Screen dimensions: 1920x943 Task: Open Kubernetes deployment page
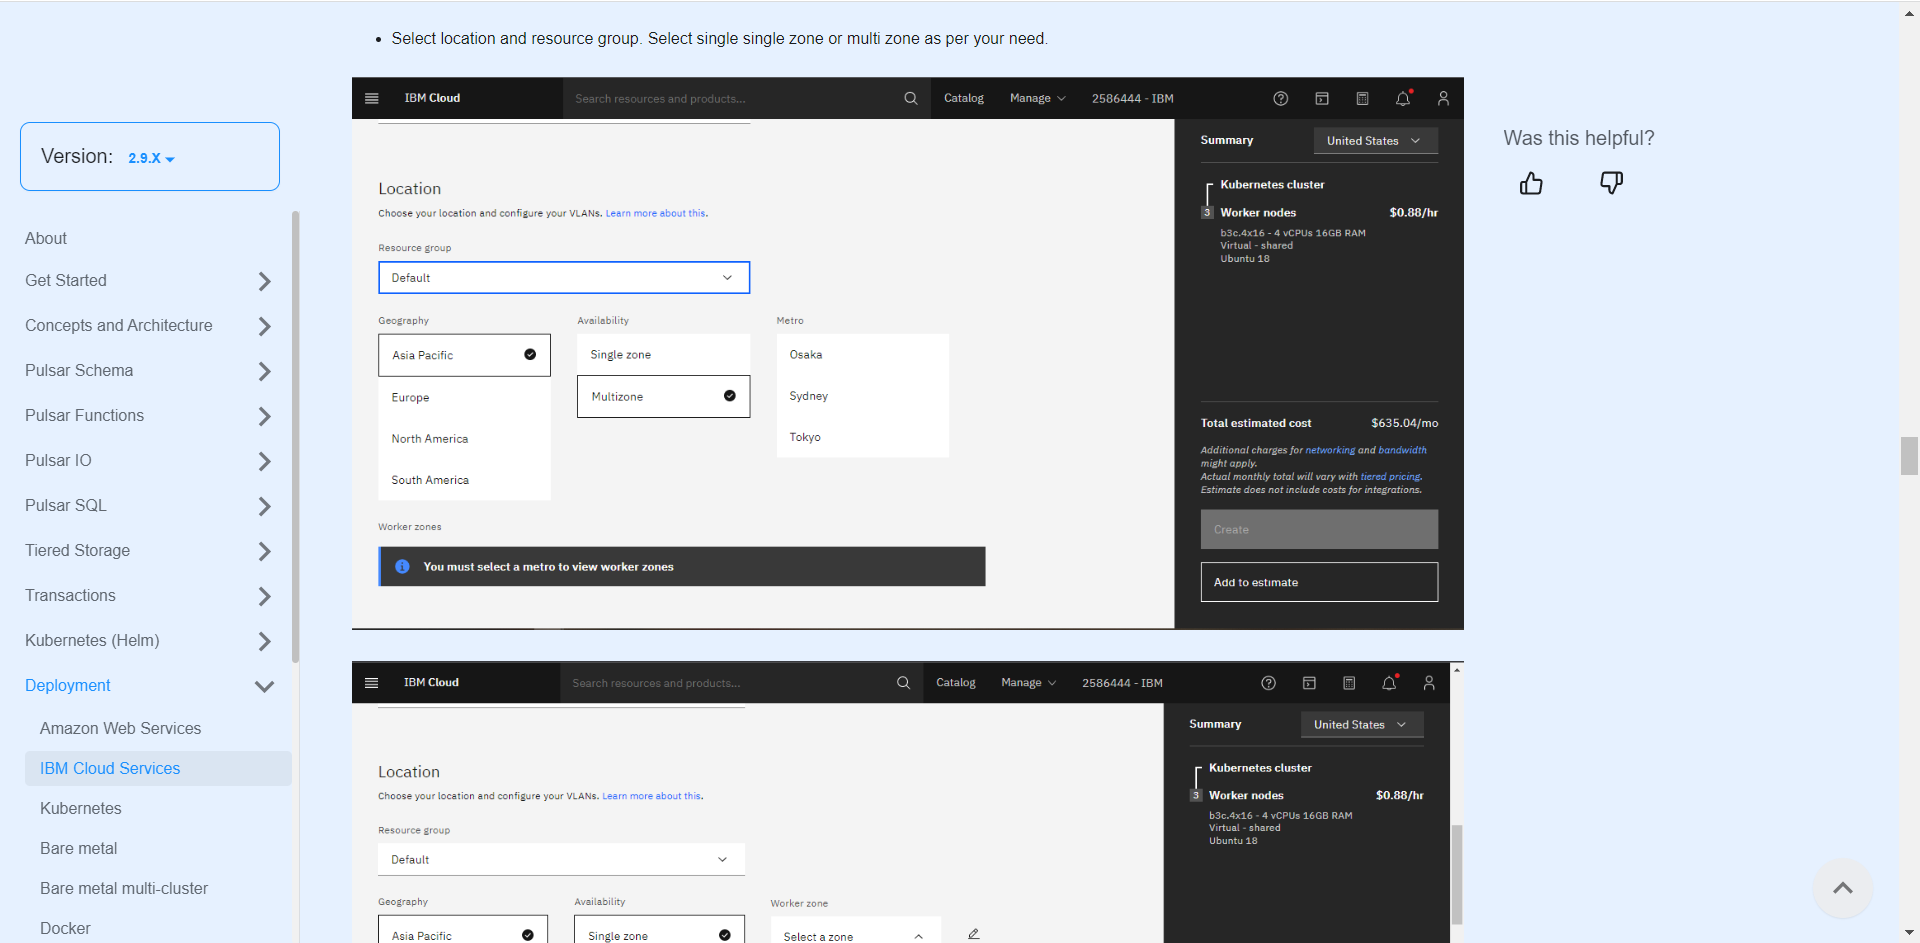click(x=80, y=808)
